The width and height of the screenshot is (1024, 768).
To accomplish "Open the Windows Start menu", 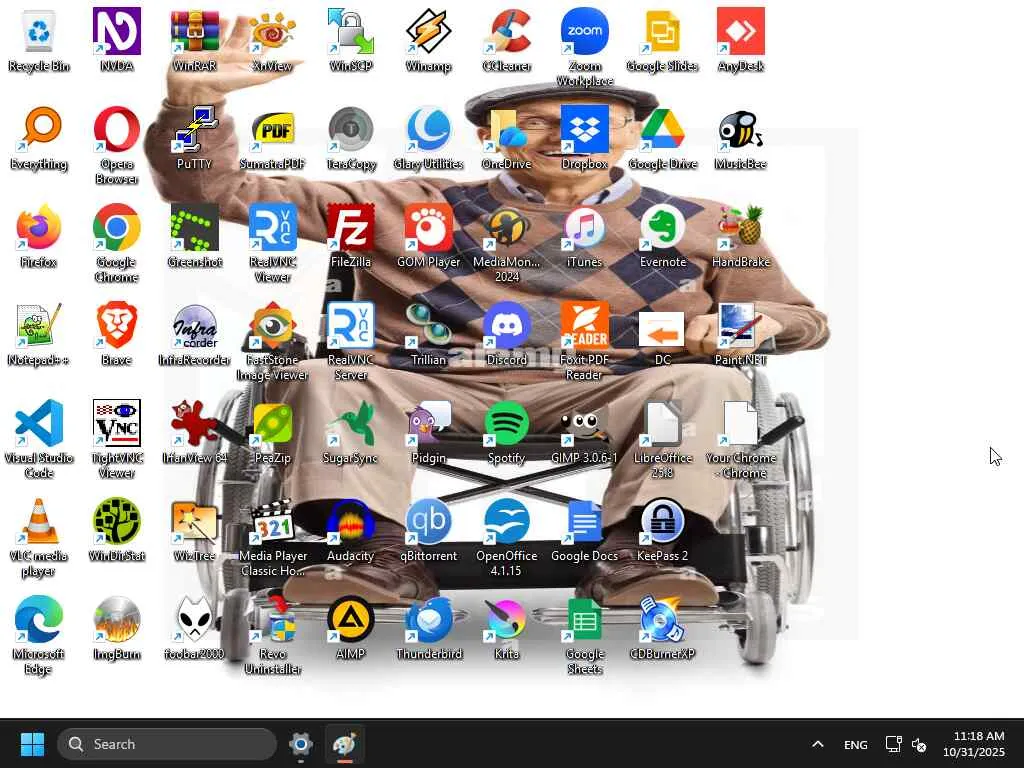I will (32, 744).
